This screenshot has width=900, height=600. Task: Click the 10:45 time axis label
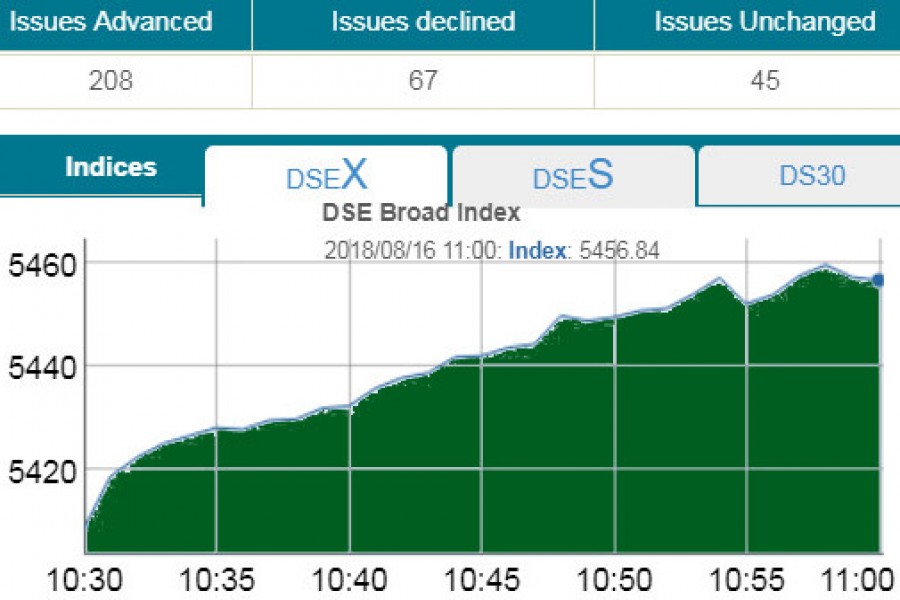pyautogui.click(x=483, y=579)
